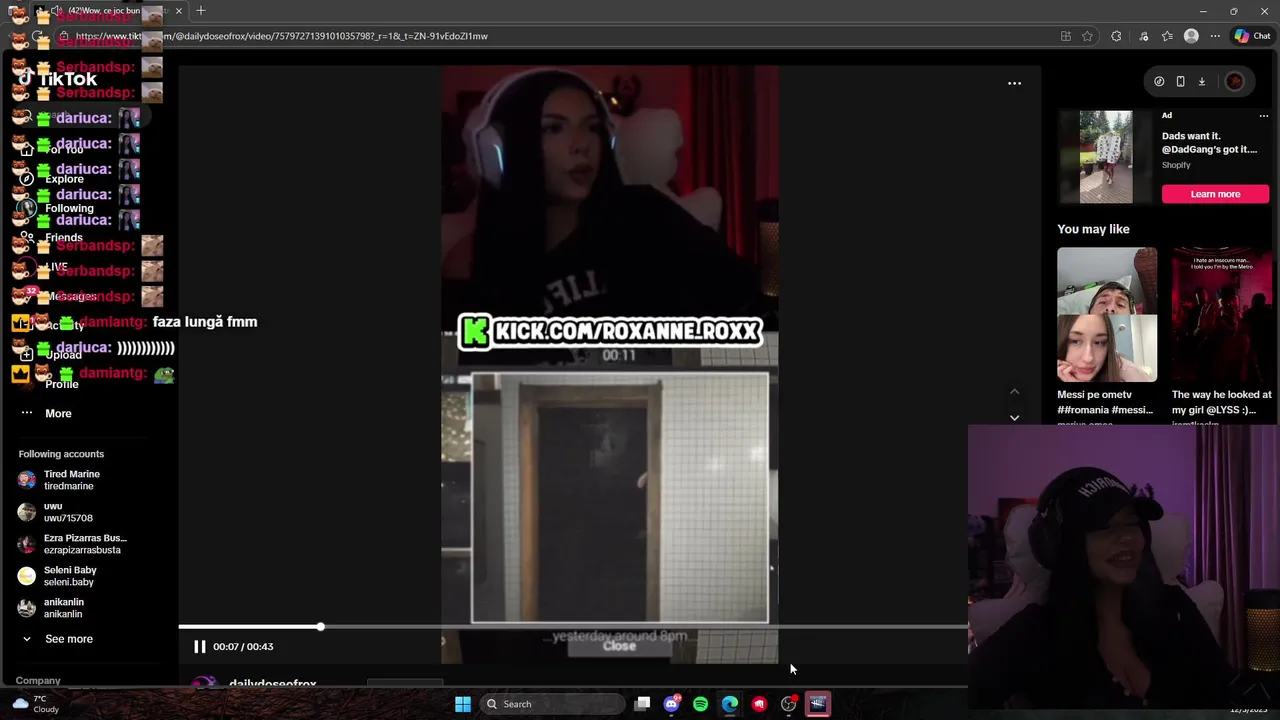Open the weather widget showing Cloudy

click(x=36, y=704)
